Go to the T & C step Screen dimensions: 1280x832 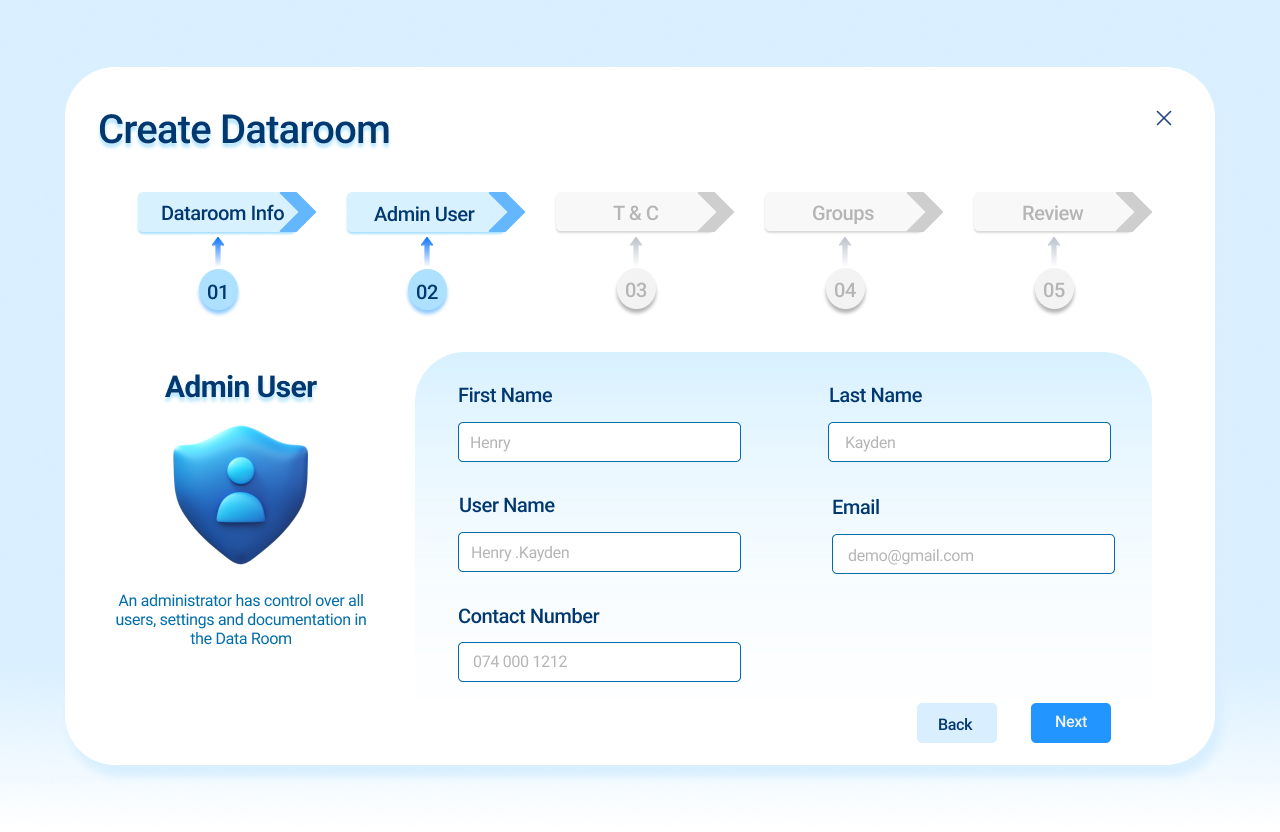[645, 213]
